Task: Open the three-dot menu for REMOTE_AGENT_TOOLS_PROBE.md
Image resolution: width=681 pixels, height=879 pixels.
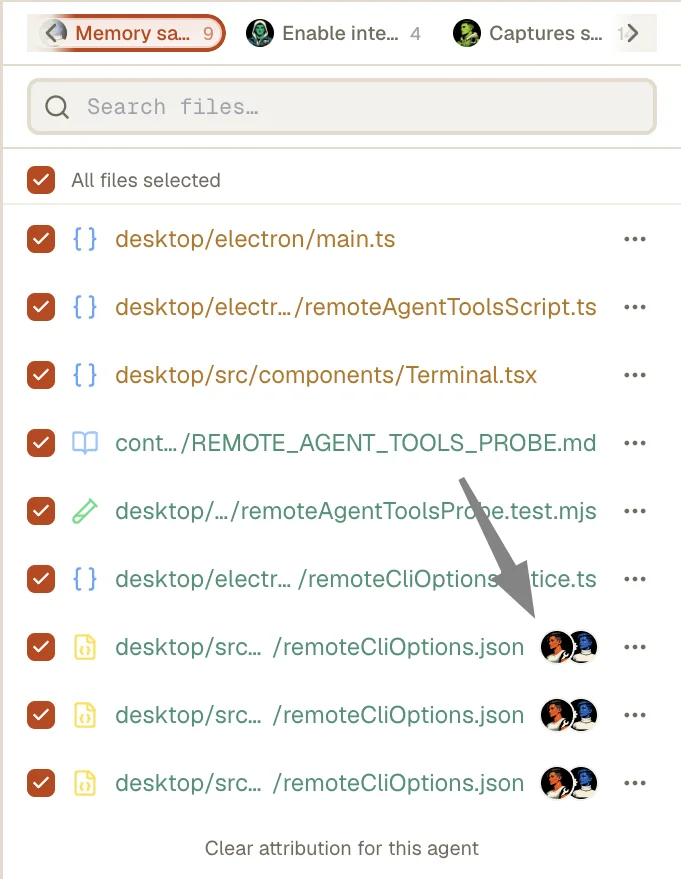Action: pyautogui.click(x=634, y=443)
